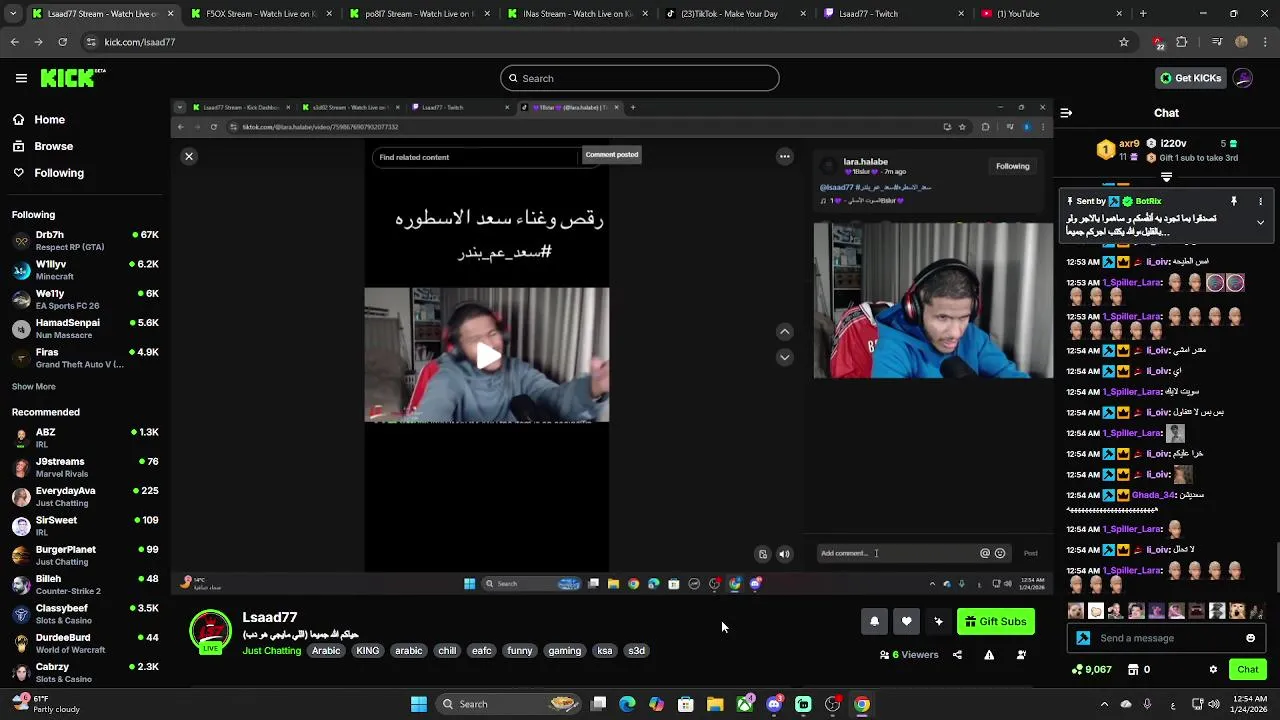This screenshot has width=1280, height=720.
Task: Reload the kick.com page
Action: coord(62,42)
